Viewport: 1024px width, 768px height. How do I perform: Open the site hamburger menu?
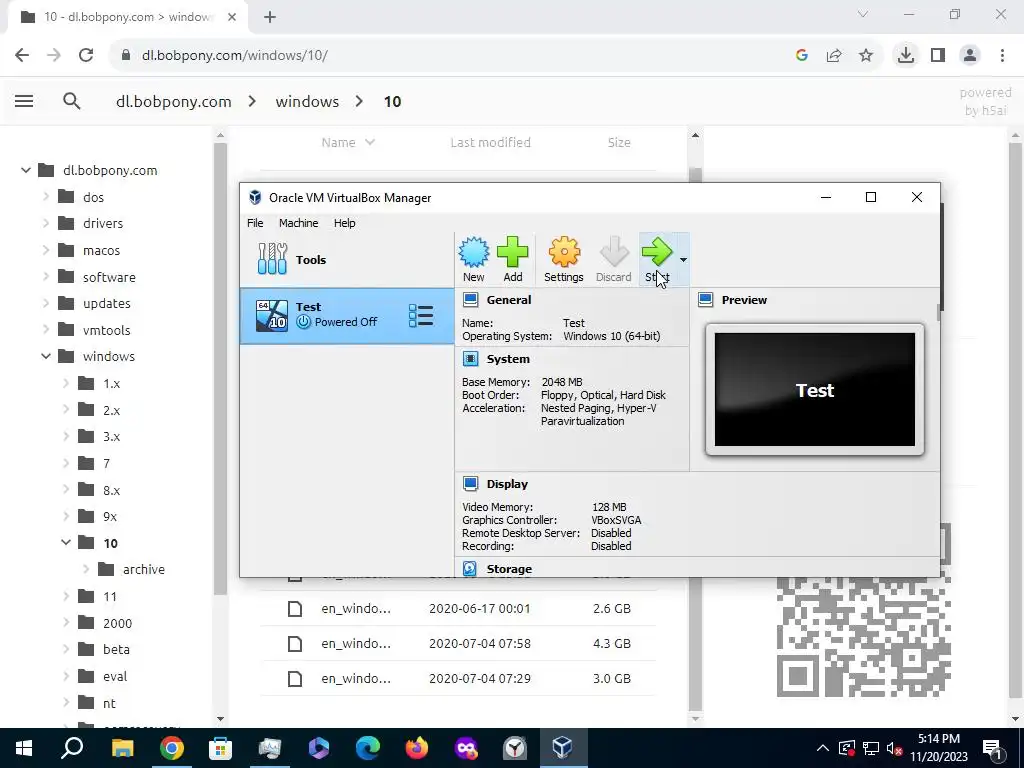click(24, 101)
